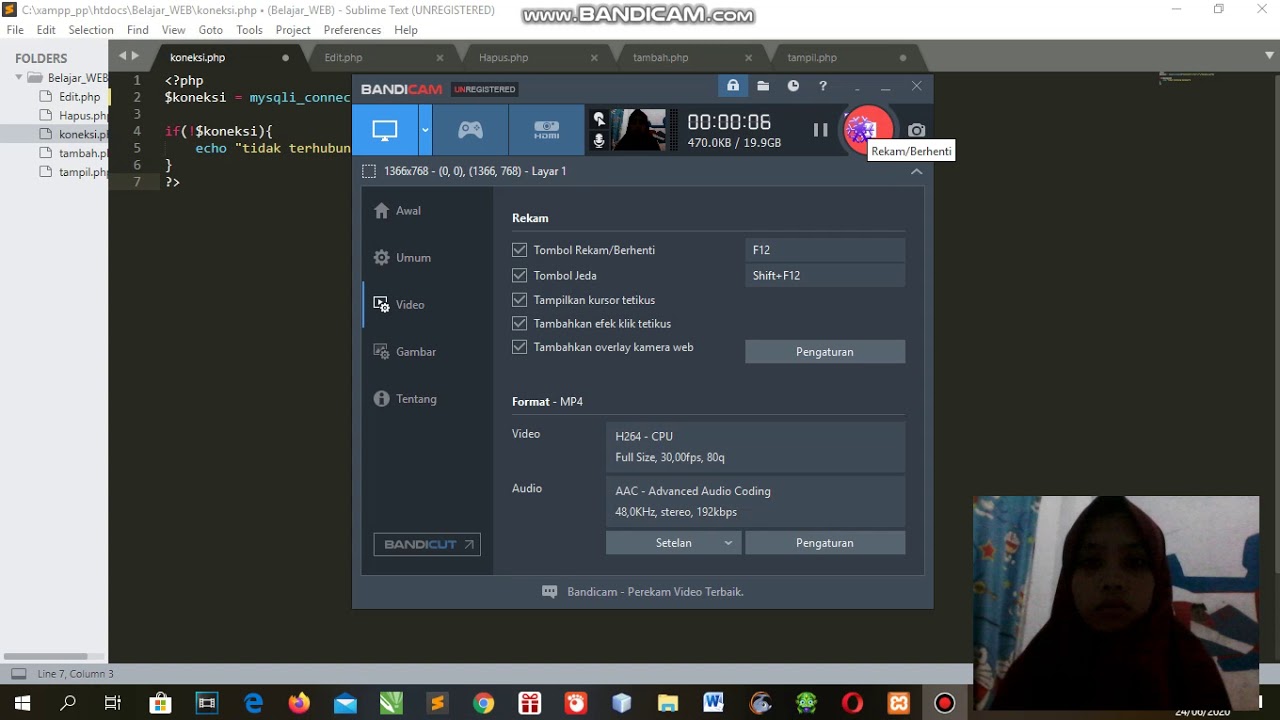Open the Selection menu in Sublime Text

(91, 30)
